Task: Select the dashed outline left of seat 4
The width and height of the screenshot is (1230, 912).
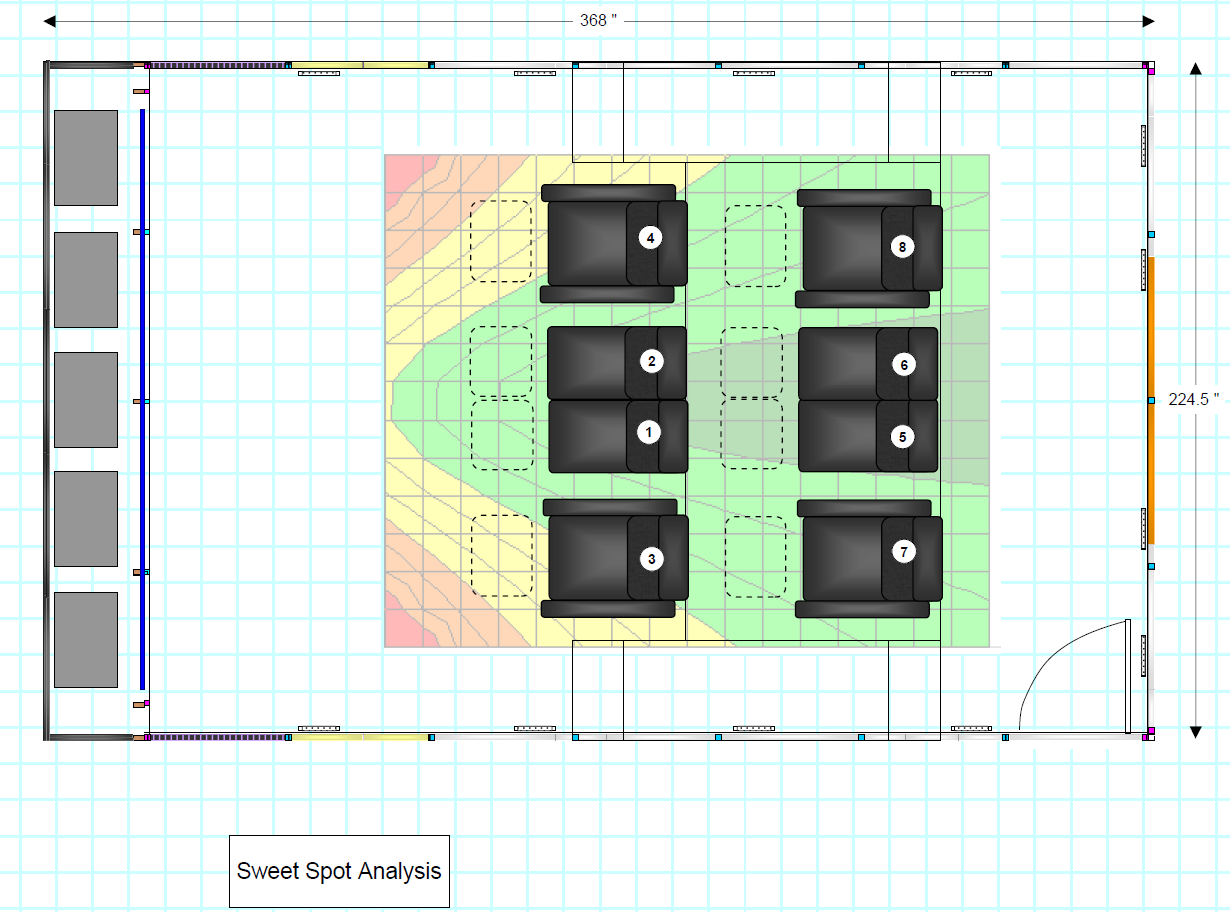Action: tap(501, 241)
